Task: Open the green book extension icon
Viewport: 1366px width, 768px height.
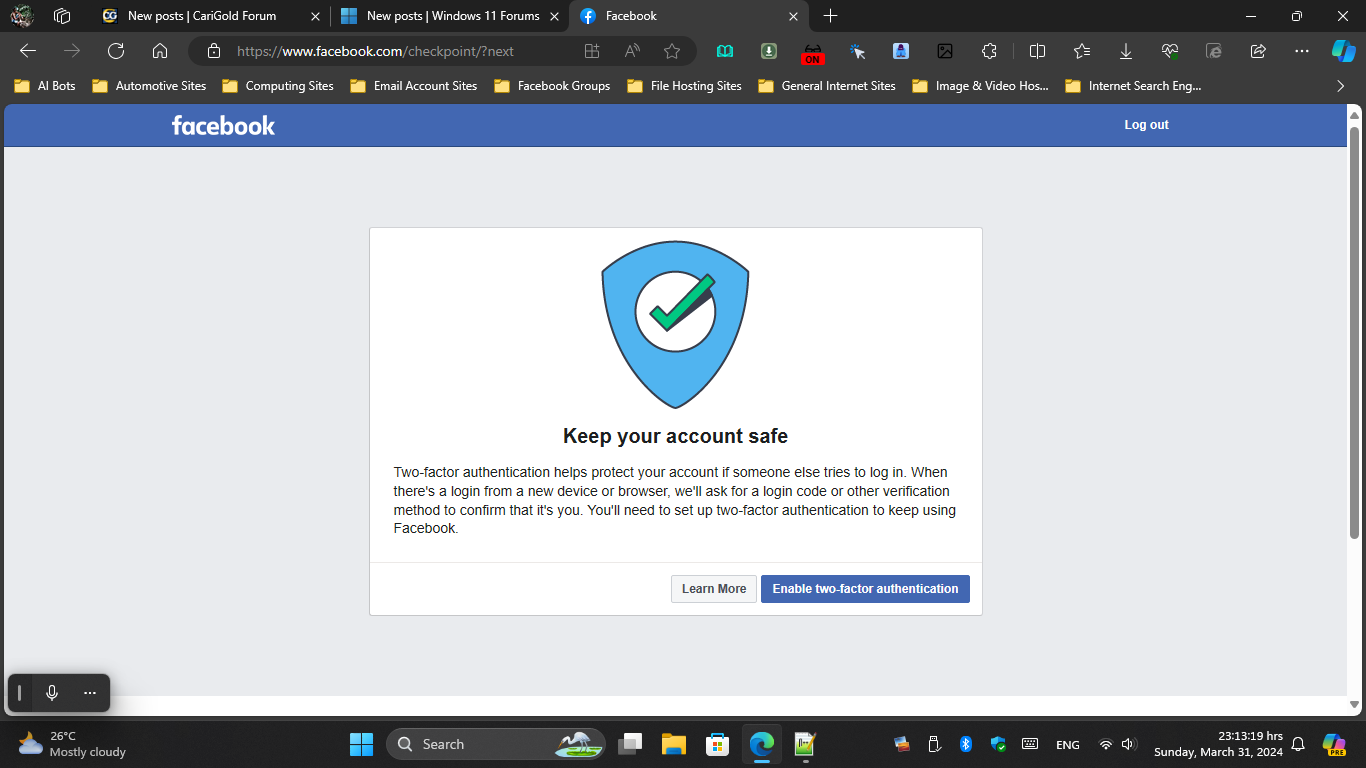Action: 725,51
